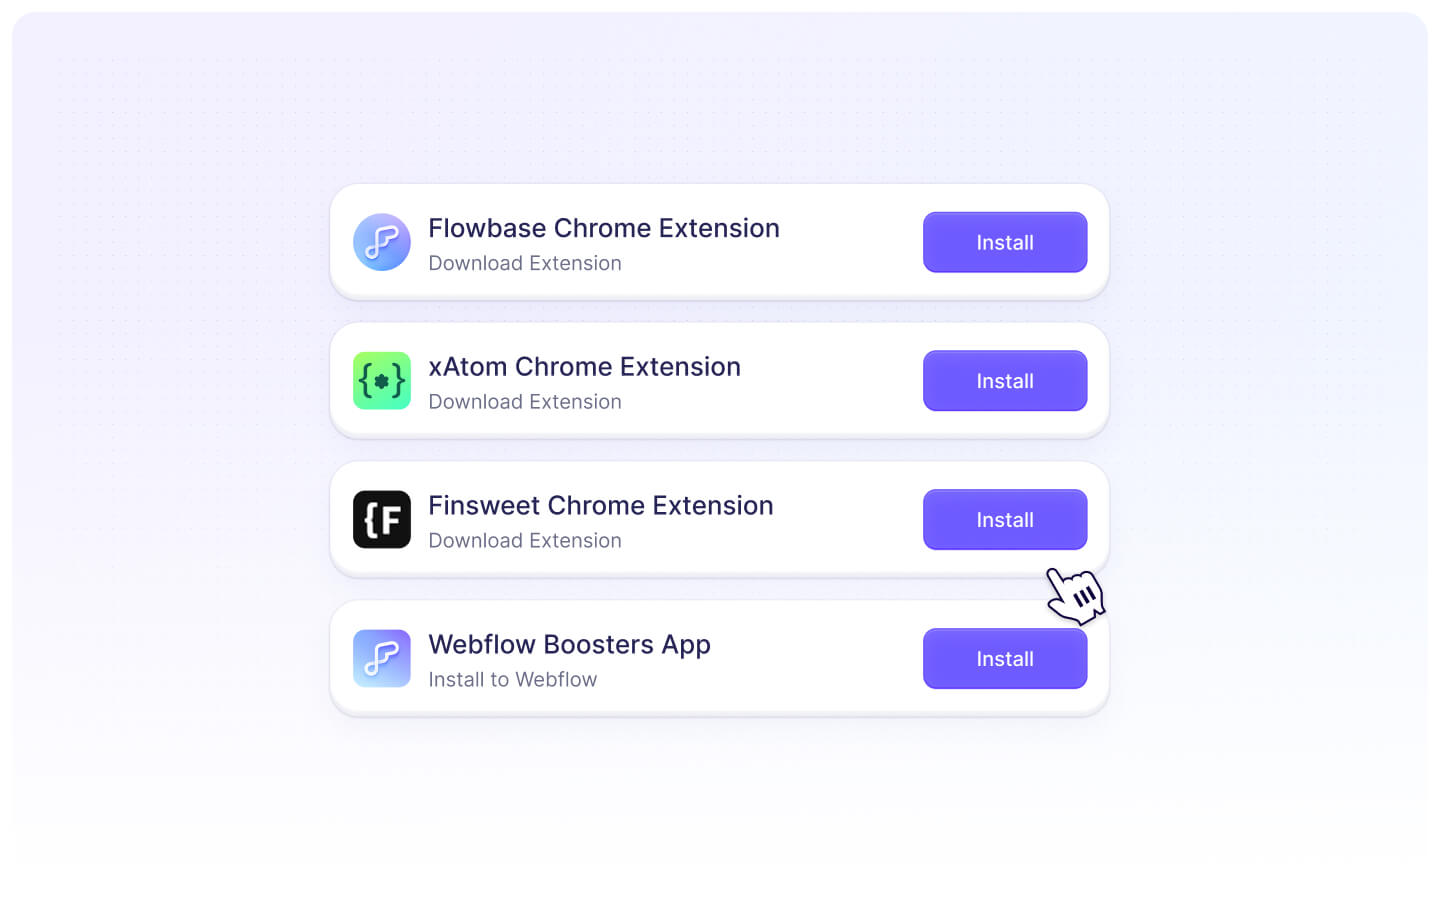The image size is (1440, 900).
Task: Click the black Finsweet {F logo icon
Action: (x=382, y=520)
